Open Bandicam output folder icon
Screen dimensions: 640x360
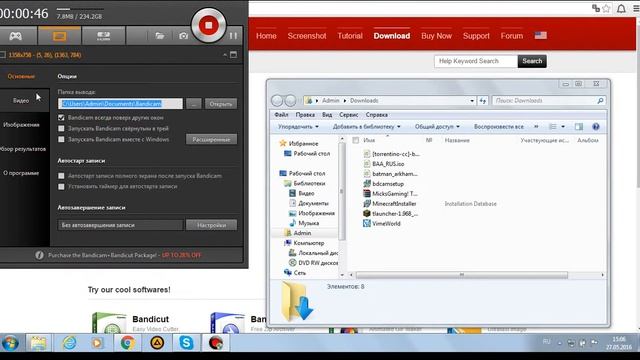160,36
